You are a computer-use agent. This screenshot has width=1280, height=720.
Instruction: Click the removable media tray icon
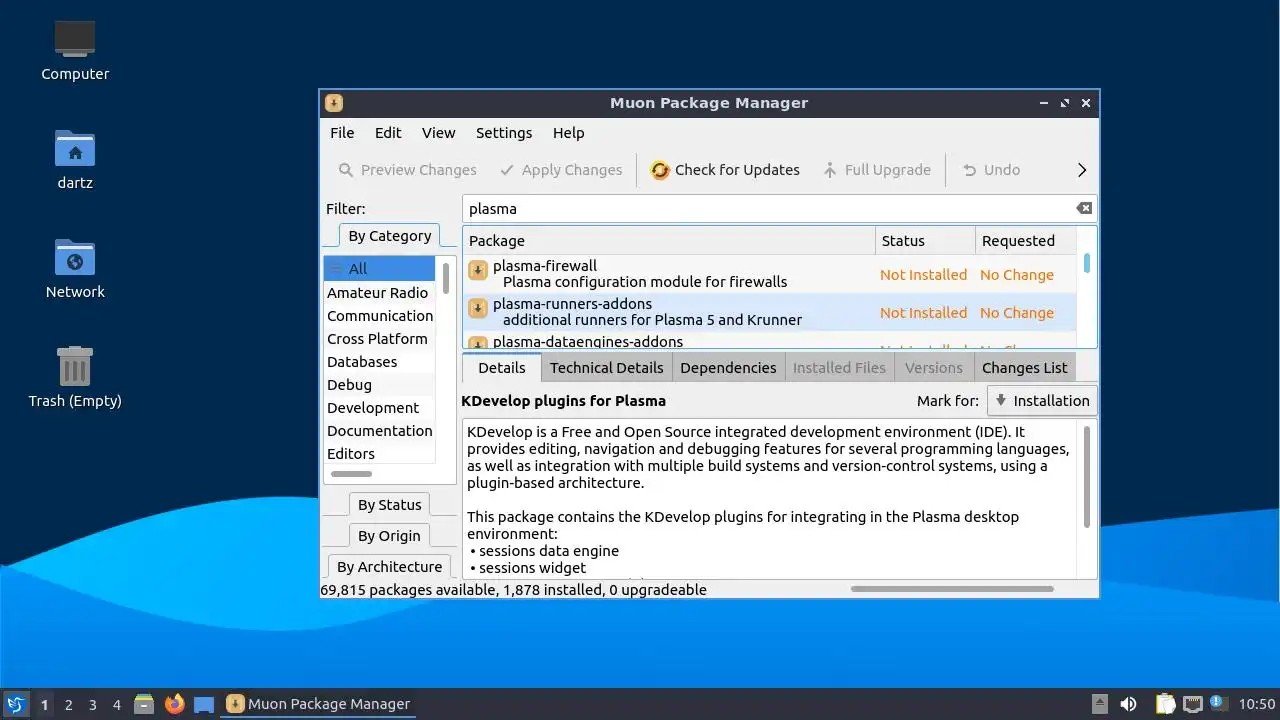1100,704
